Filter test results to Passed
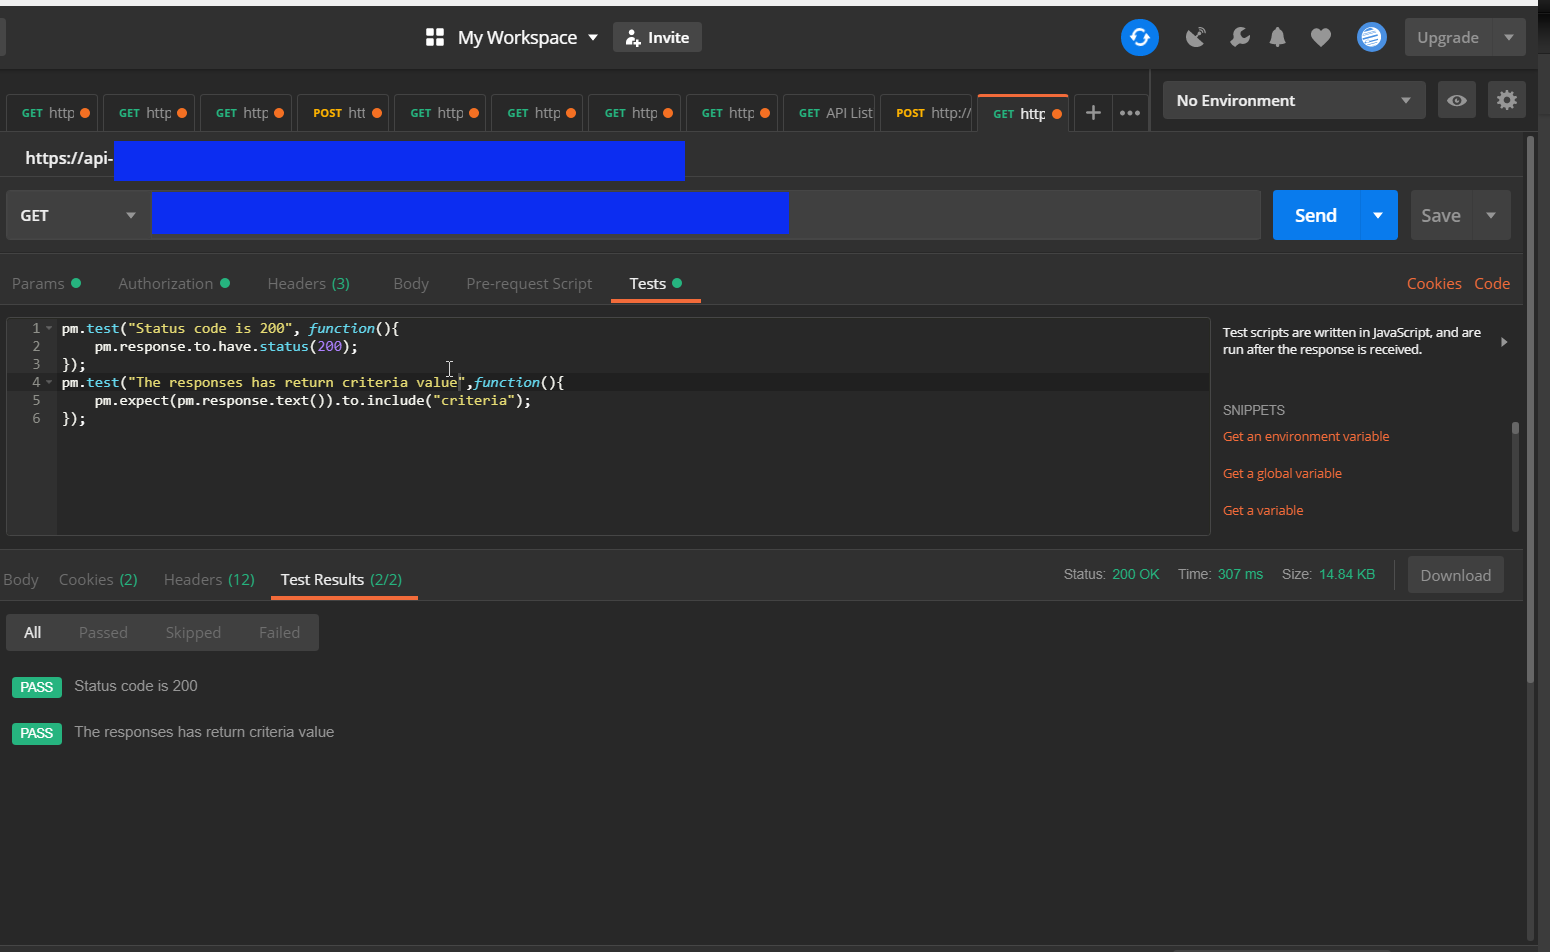The image size is (1550, 952). (103, 633)
